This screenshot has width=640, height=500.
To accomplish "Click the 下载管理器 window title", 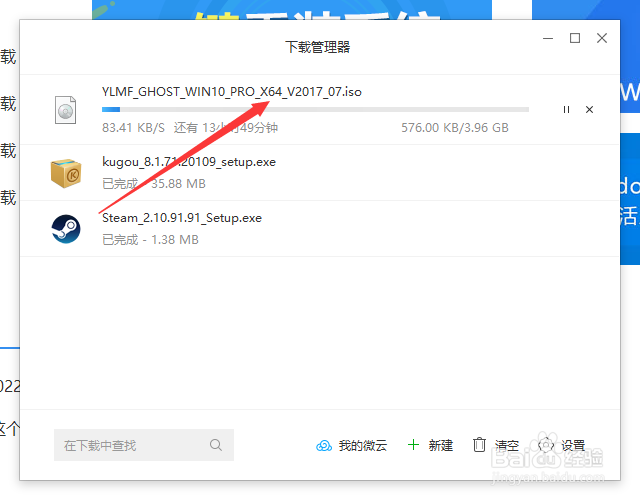I will [318, 47].
